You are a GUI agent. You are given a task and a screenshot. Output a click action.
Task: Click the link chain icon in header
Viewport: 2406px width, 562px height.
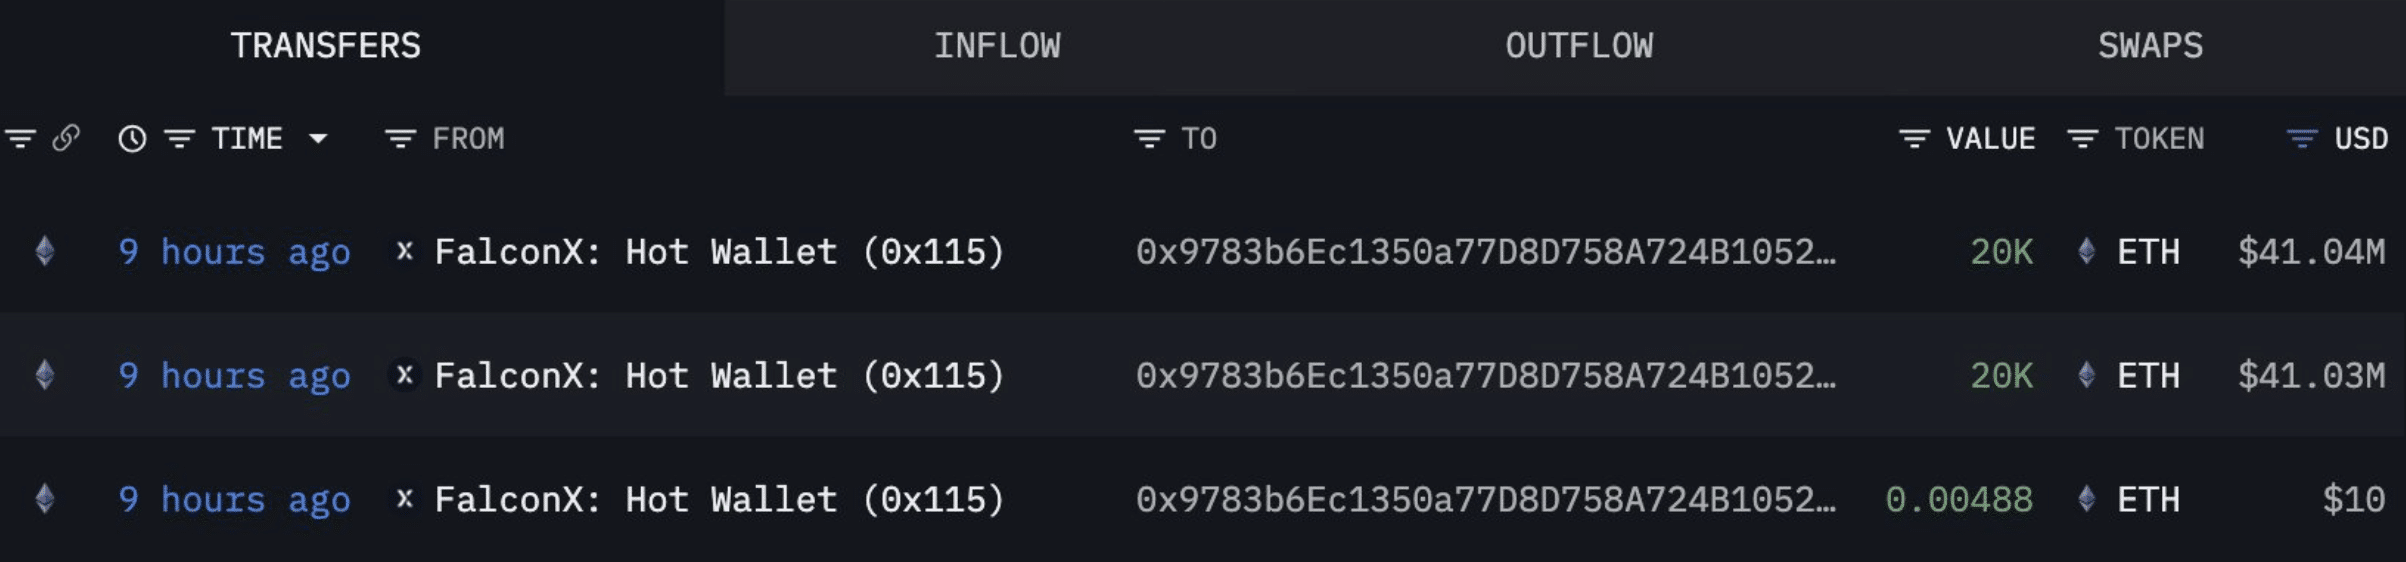[x=66, y=138]
